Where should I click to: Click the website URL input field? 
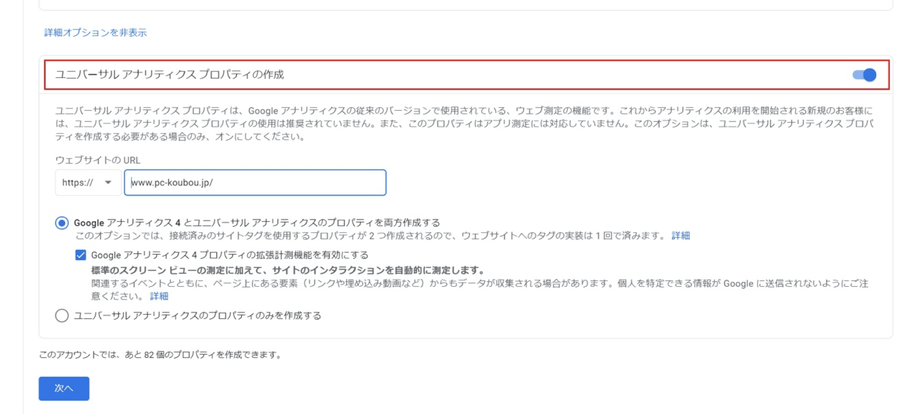[255, 183]
